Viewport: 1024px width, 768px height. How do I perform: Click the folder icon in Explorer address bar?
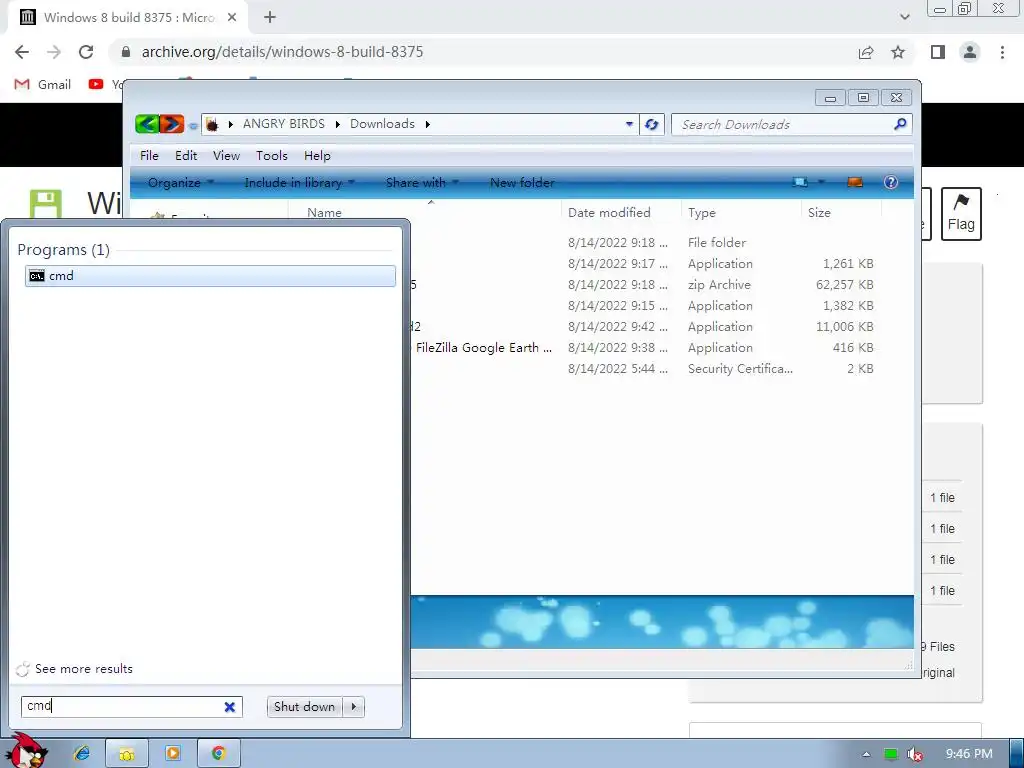tap(212, 124)
